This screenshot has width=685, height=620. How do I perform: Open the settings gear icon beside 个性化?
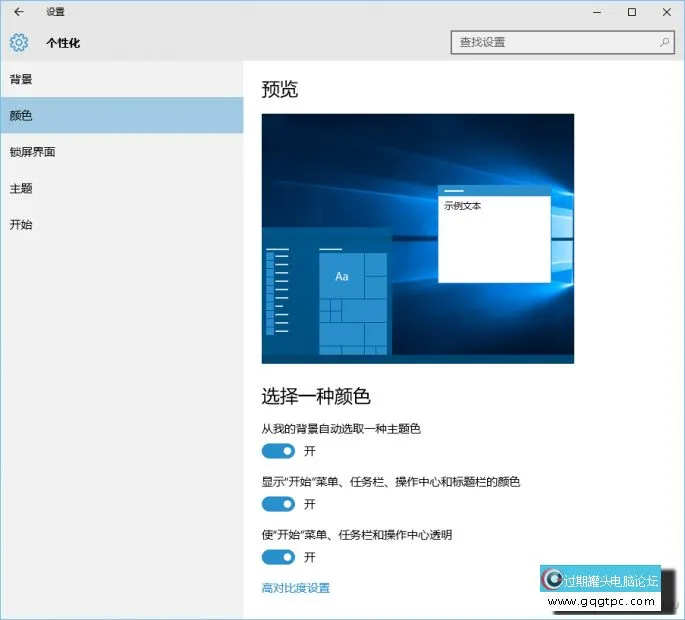(19, 42)
